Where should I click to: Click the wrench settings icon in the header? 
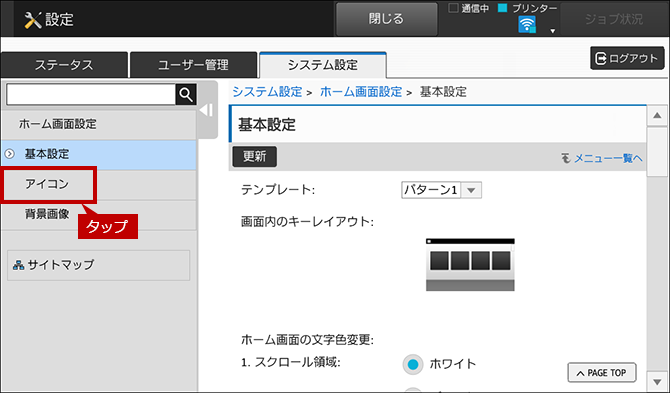32,20
